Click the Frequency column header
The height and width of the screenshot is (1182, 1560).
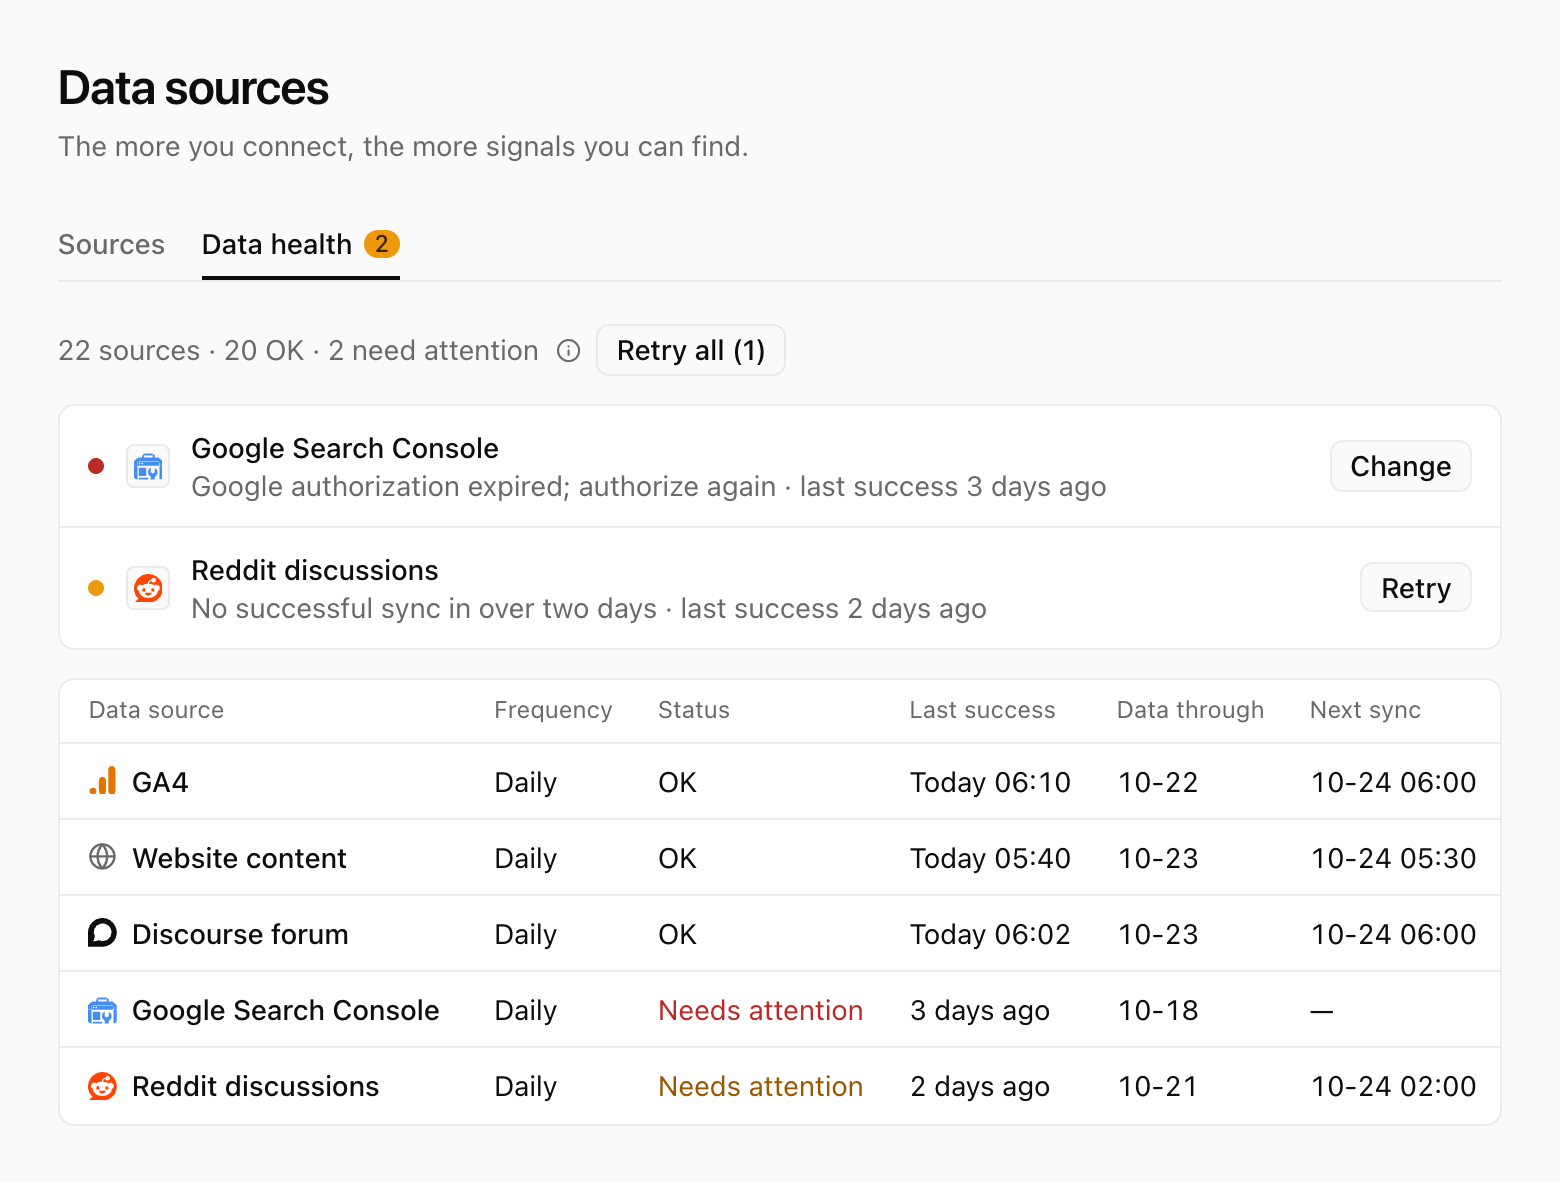[553, 710]
